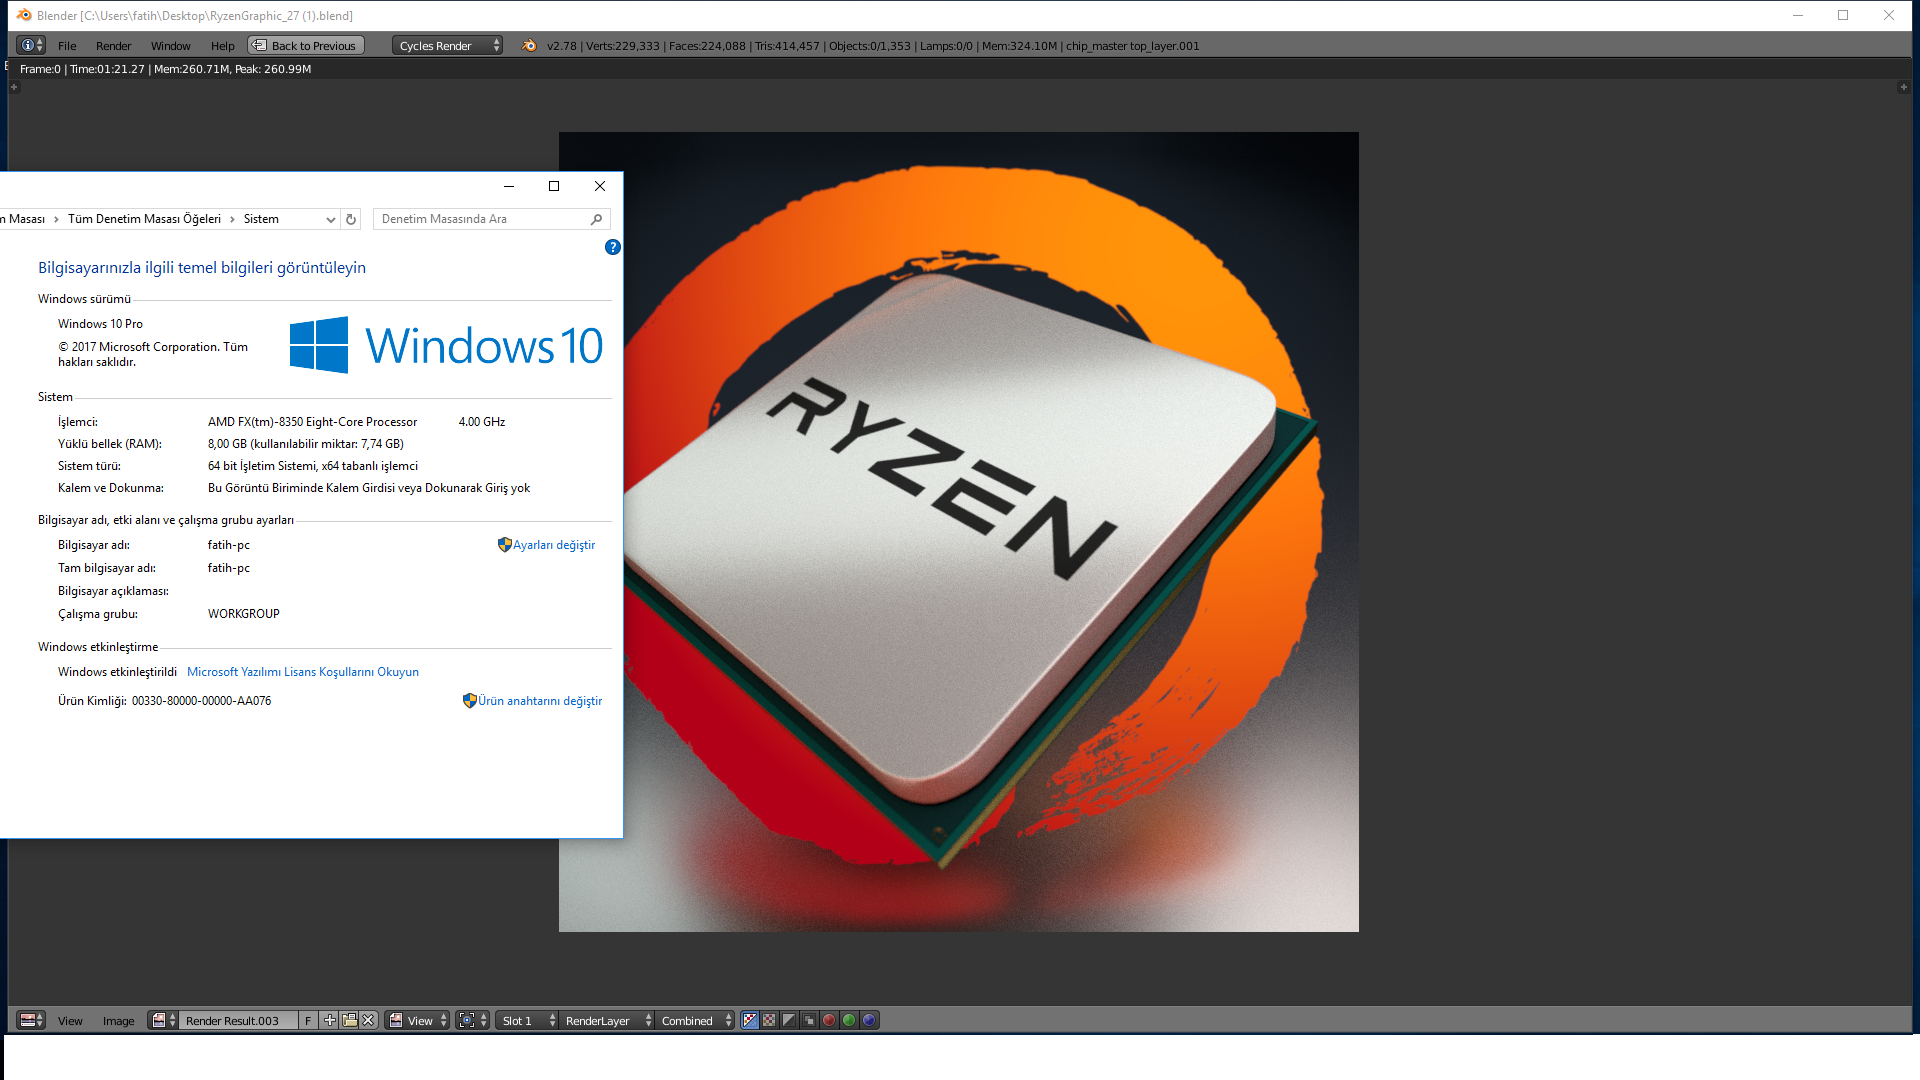Create new image with plus icon

point(329,1020)
